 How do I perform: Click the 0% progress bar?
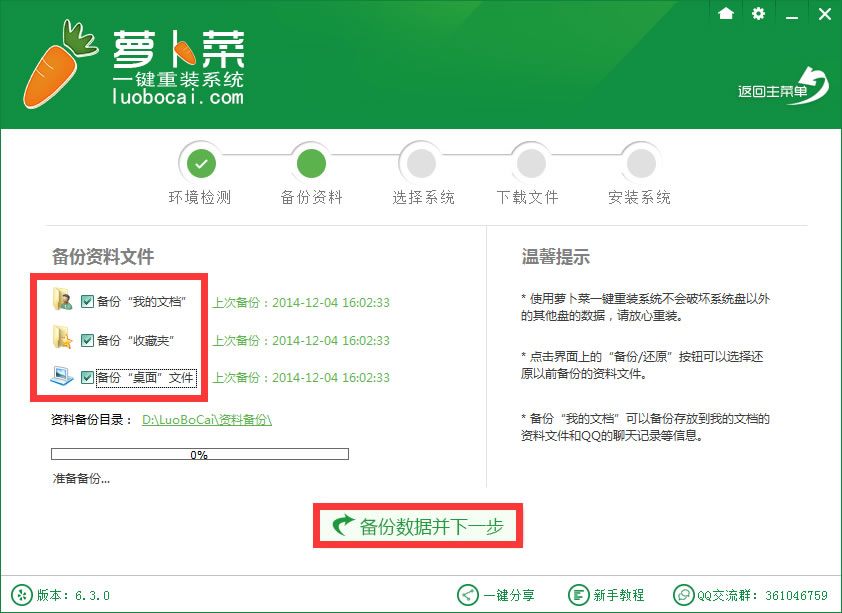[199, 453]
